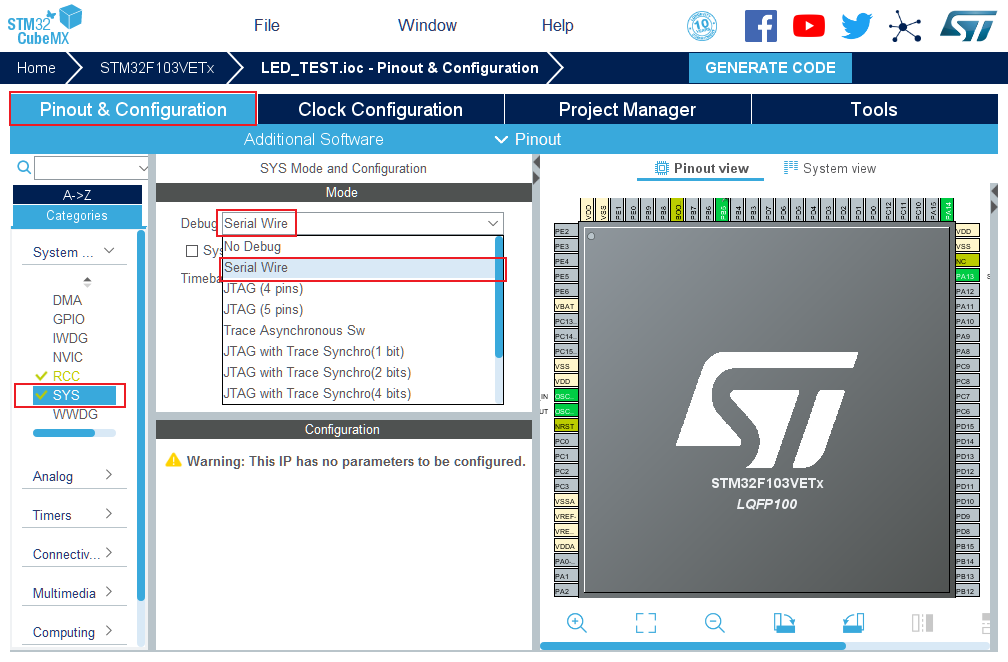Viewport: 1008px width, 662px height.
Task: Click the search magnifier icon in the sidebar
Action: click(24, 168)
